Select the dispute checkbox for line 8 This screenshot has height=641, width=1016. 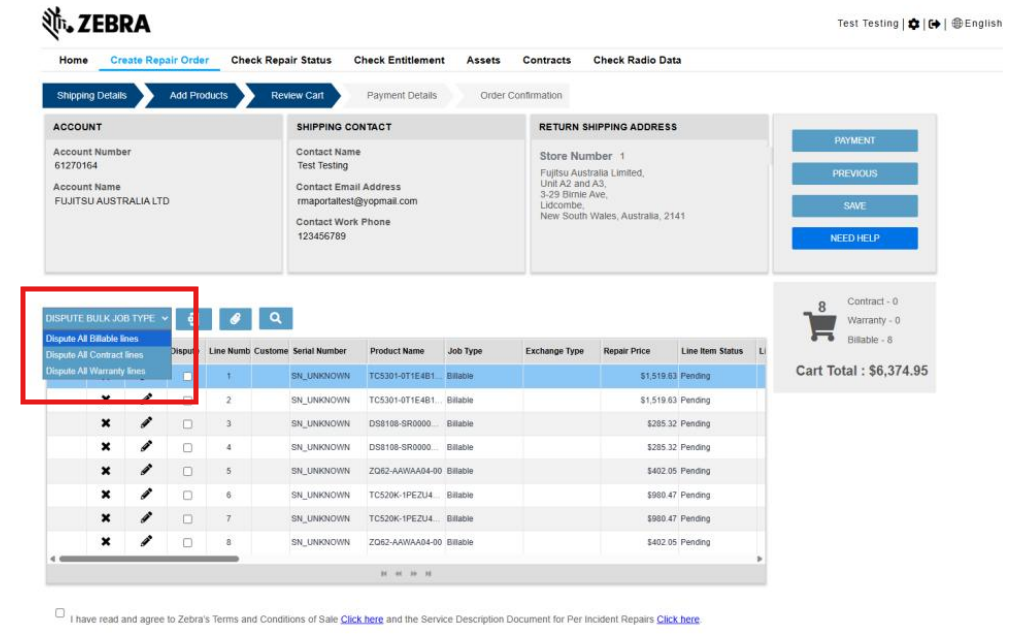point(187,542)
